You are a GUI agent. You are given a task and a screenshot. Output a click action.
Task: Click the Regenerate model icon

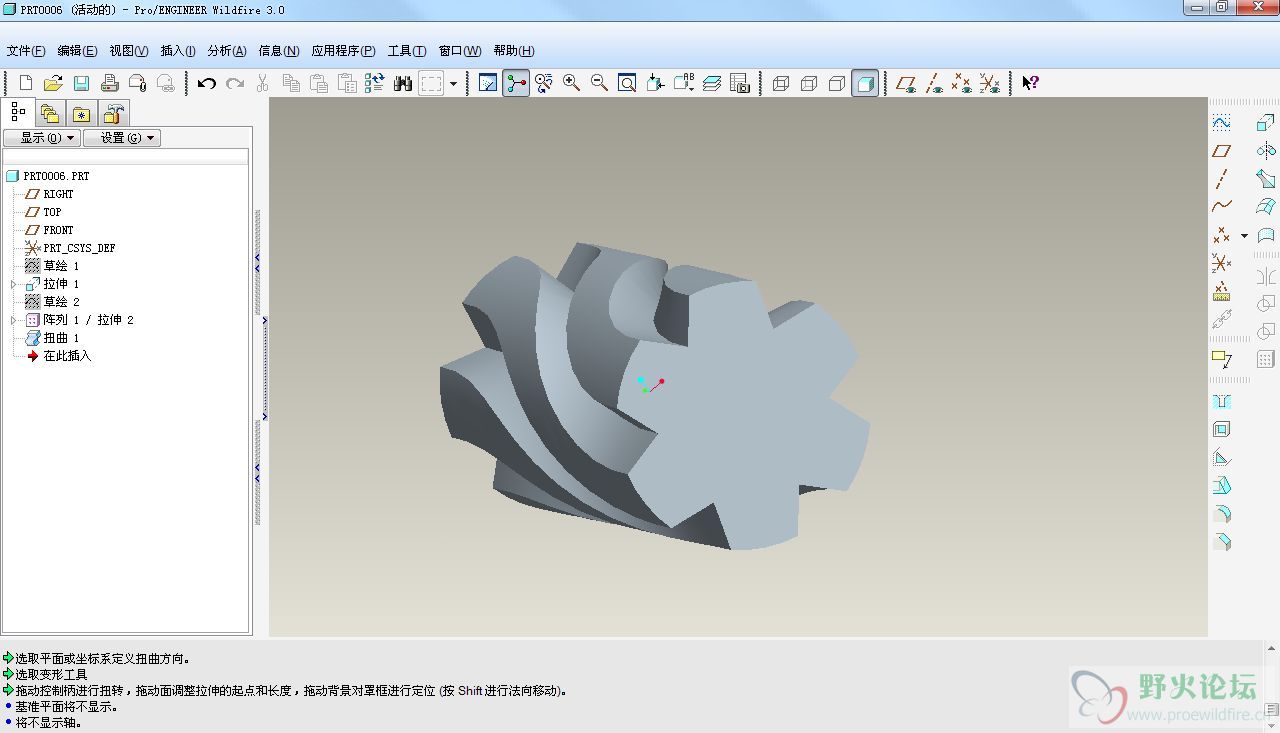375,83
